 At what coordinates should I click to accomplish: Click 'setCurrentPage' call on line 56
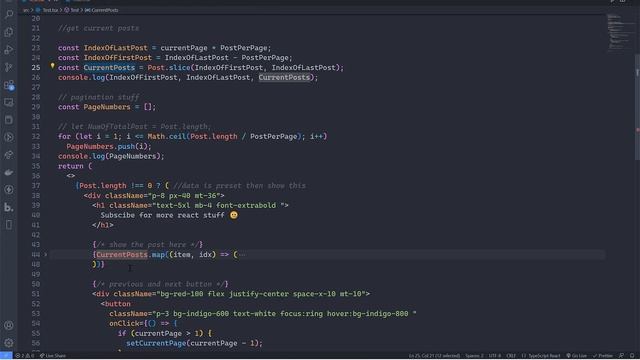pyautogui.click(x=156, y=343)
